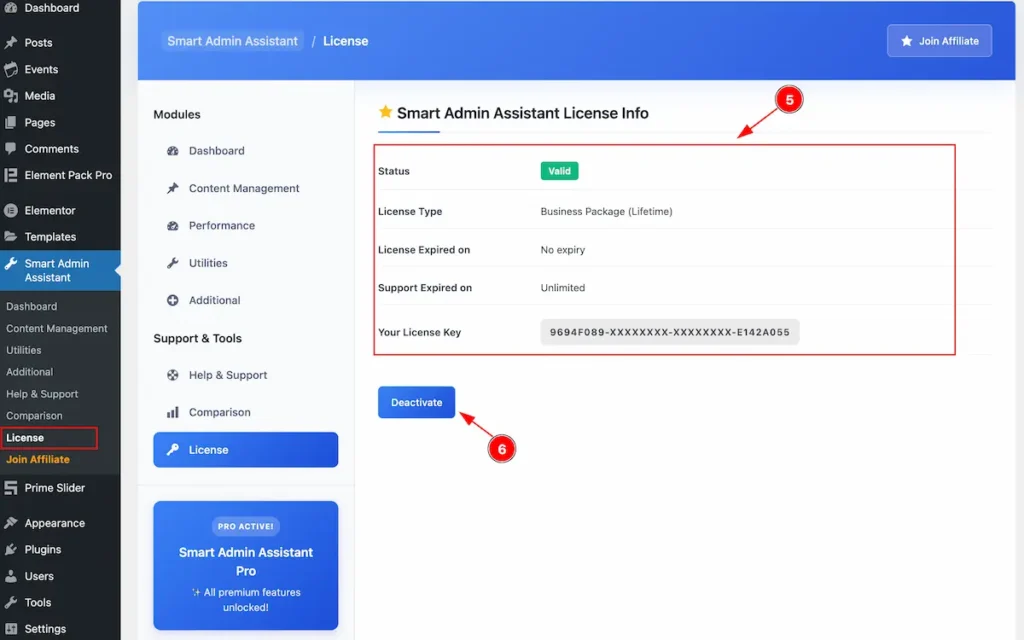Click the Posts pin icon

click(10, 42)
